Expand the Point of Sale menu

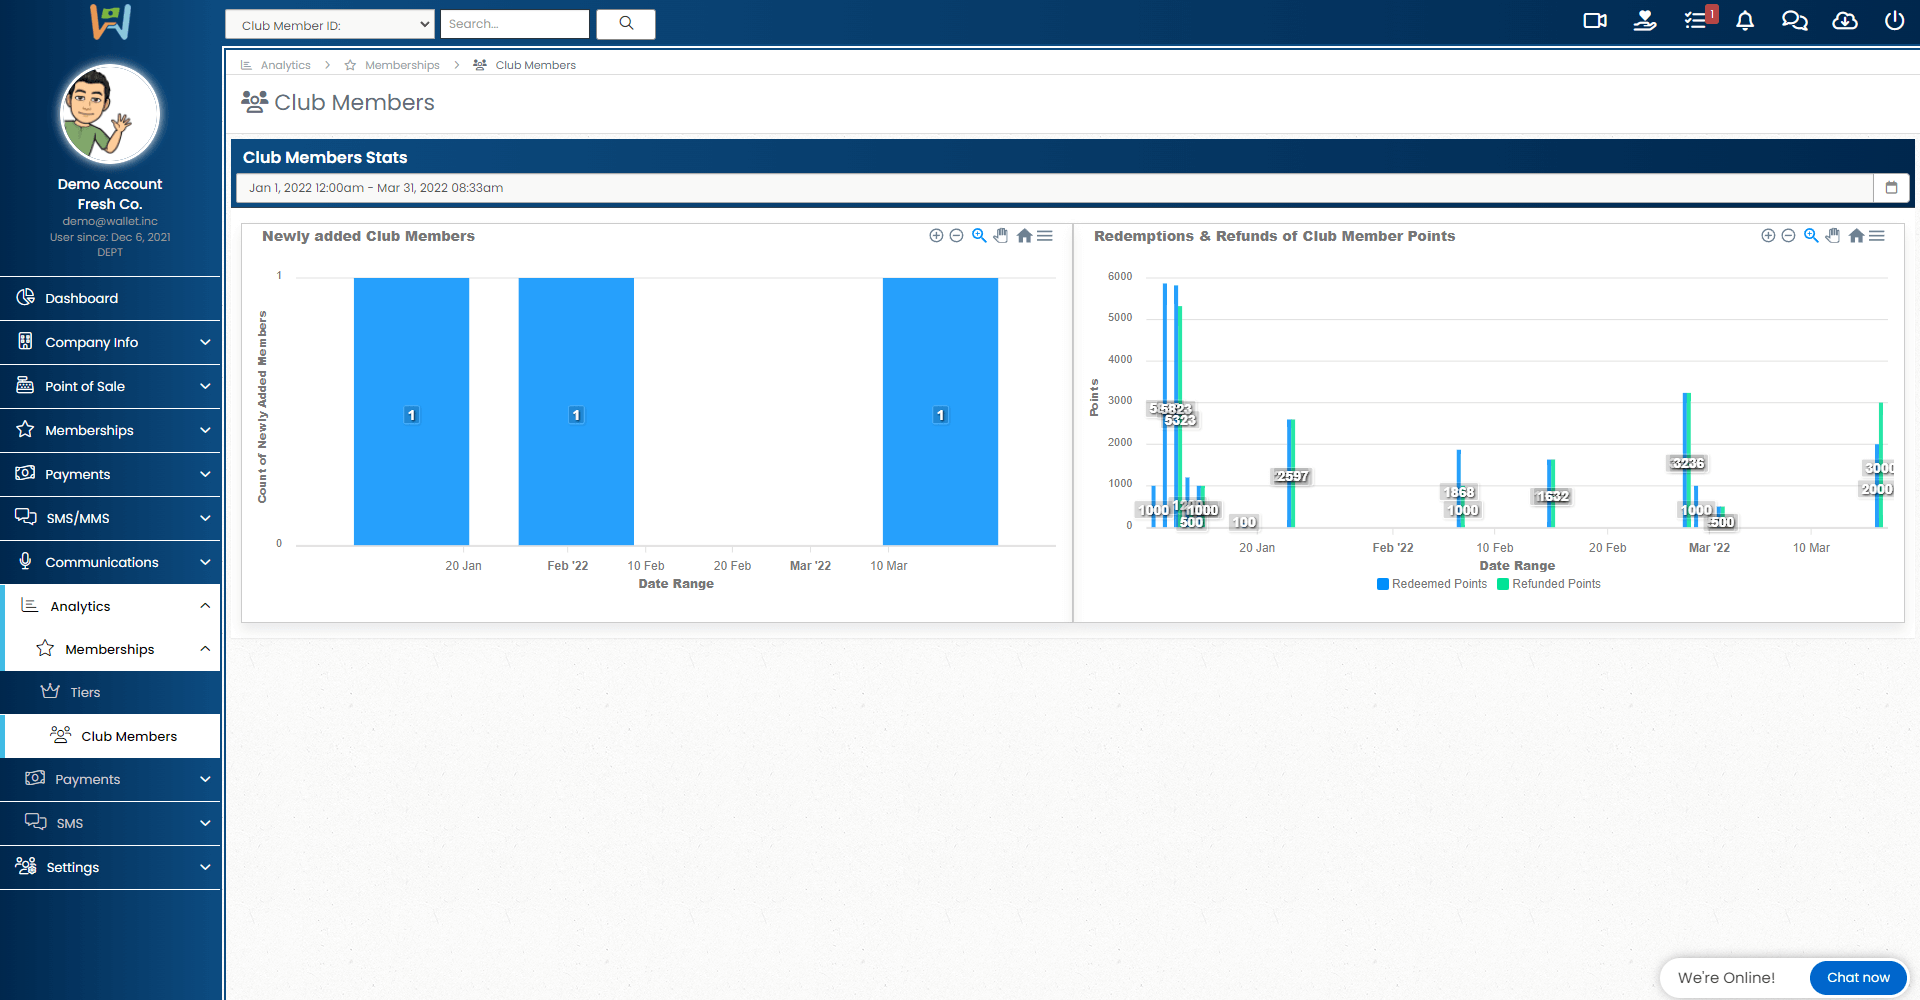coord(110,386)
